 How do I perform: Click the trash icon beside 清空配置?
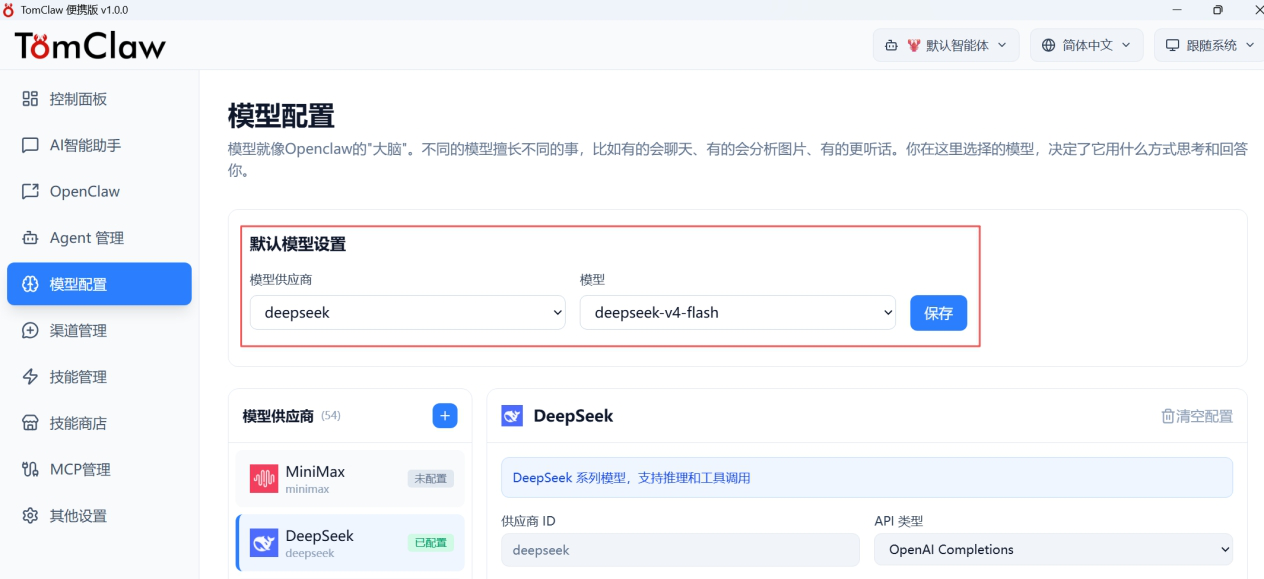(x=1167, y=416)
